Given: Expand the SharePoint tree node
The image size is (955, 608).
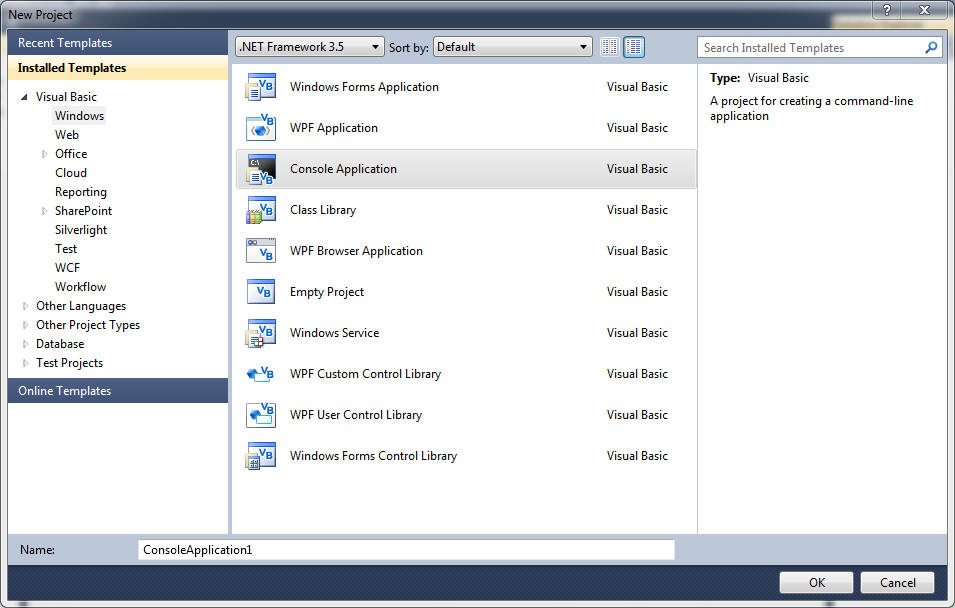Looking at the screenshot, I should point(44,211).
